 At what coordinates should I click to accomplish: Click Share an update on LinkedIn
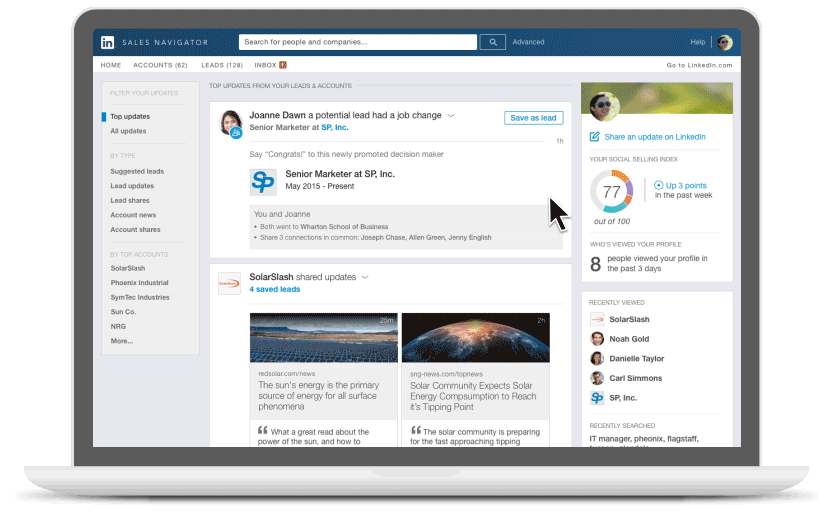click(x=655, y=137)
